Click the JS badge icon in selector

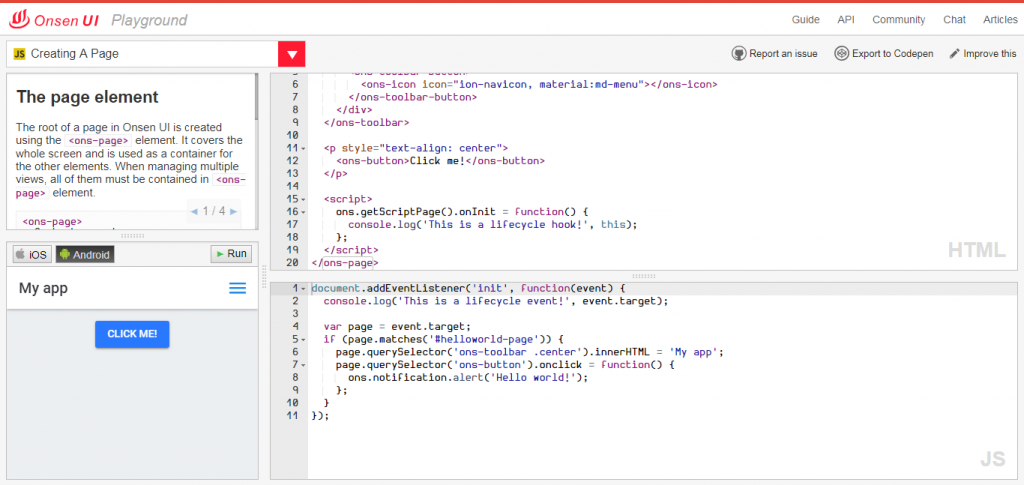point(20,54)
